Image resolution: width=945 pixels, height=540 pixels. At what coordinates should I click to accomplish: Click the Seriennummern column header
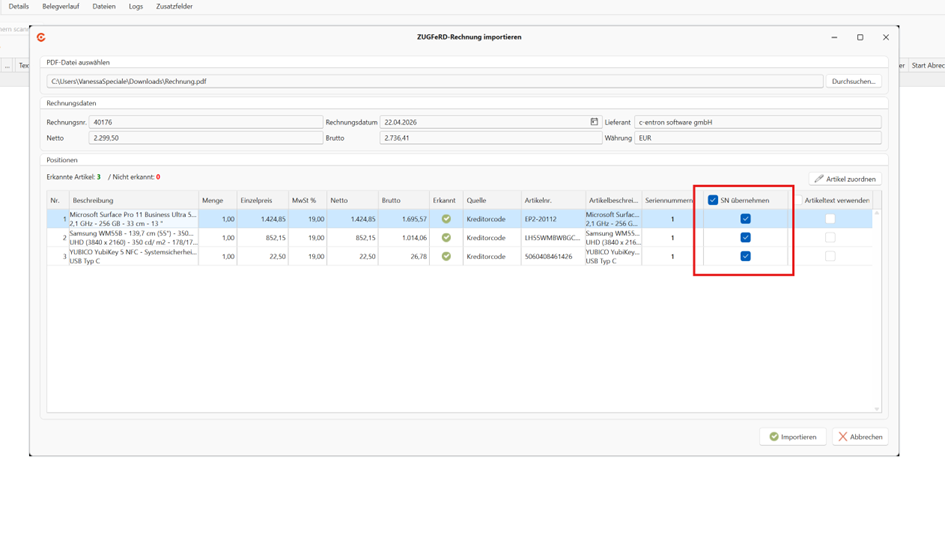(668, 200)
